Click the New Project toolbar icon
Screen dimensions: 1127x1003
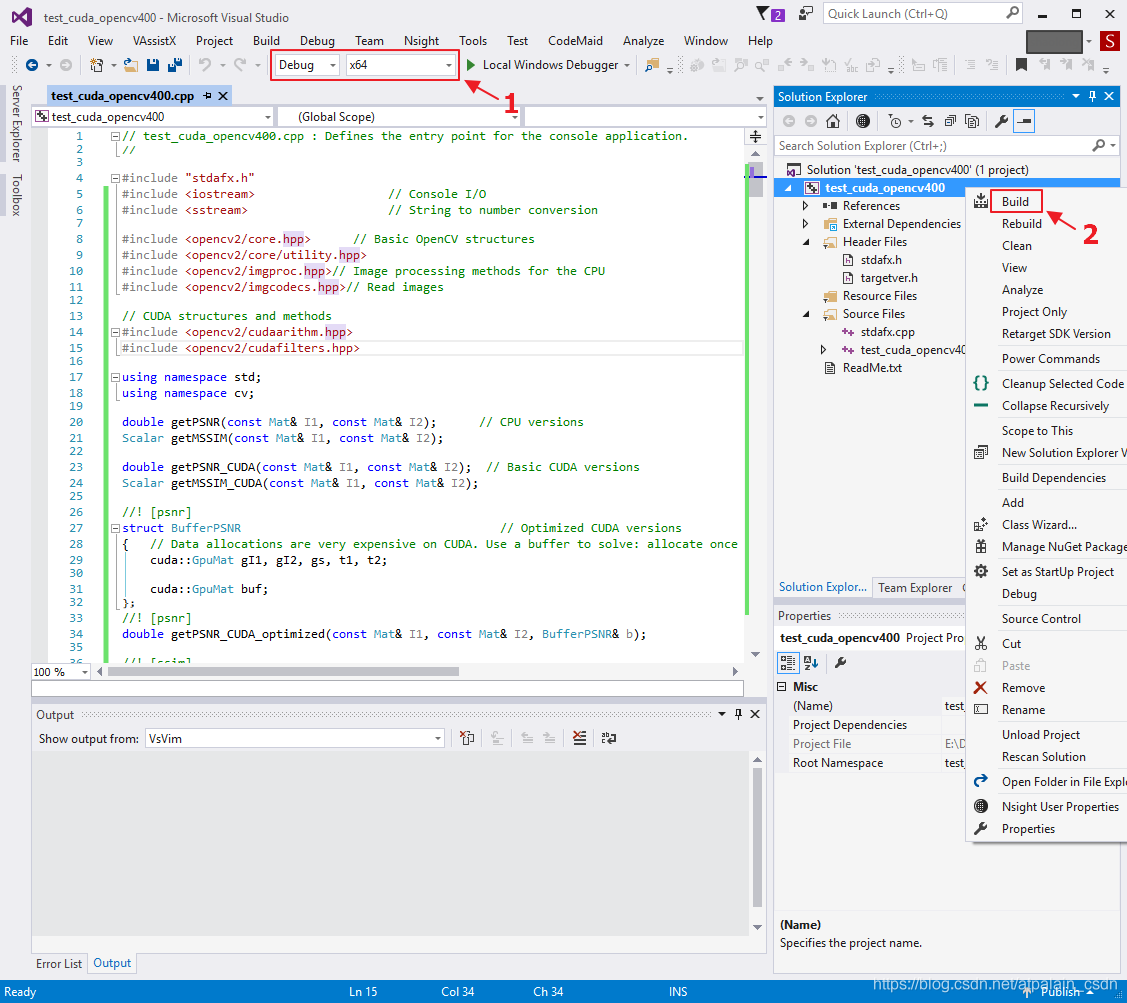(96, 65)
